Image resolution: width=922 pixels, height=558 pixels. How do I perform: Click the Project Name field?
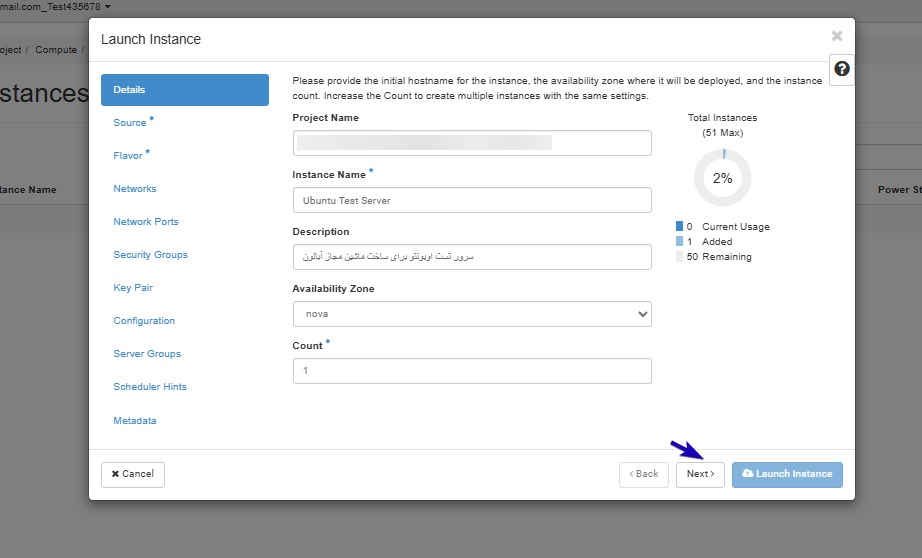pos(472,143)
